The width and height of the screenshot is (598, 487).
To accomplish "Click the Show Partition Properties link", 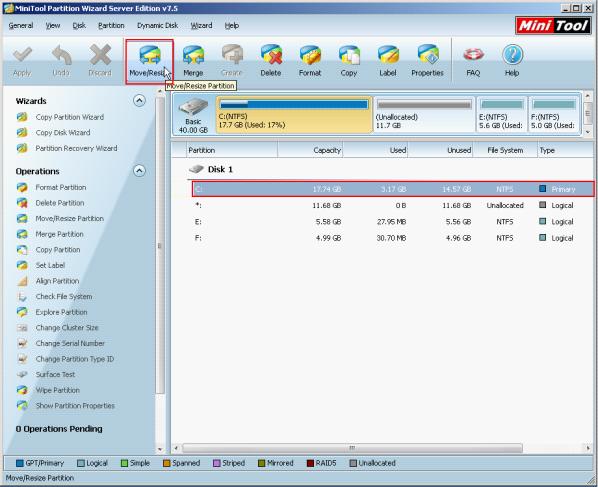I will 75,406.
